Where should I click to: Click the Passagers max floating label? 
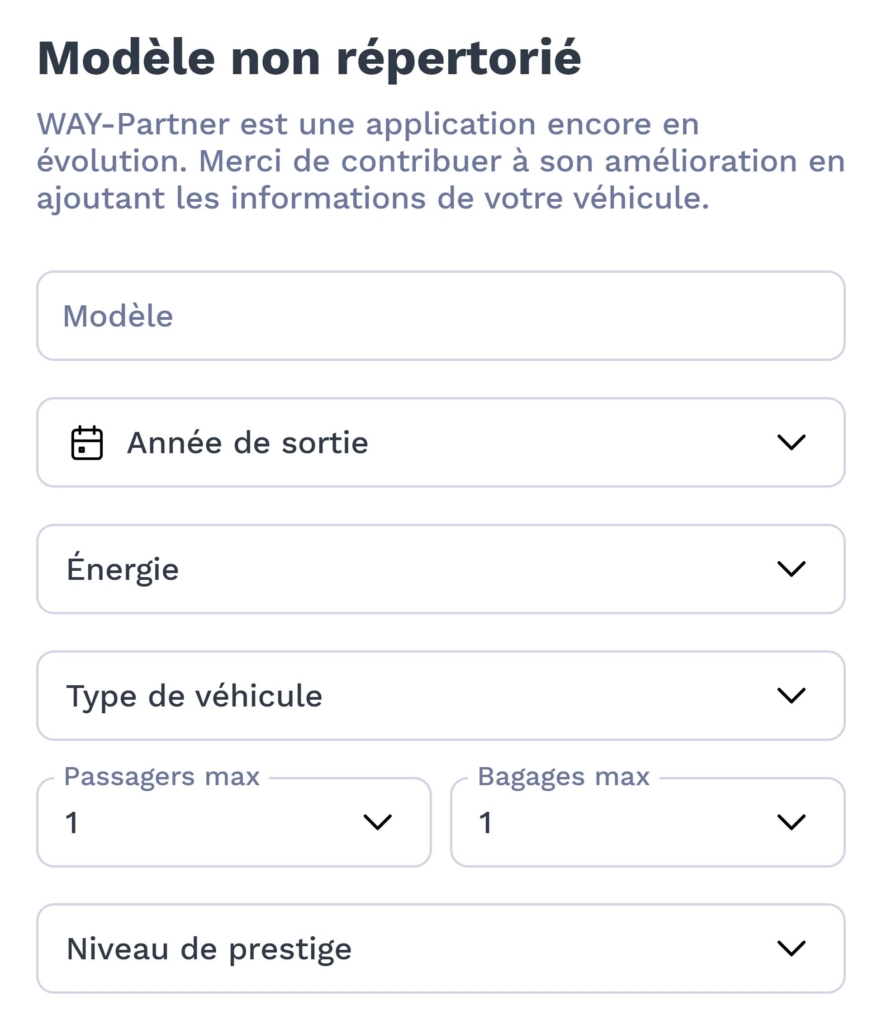coord(162,777)
